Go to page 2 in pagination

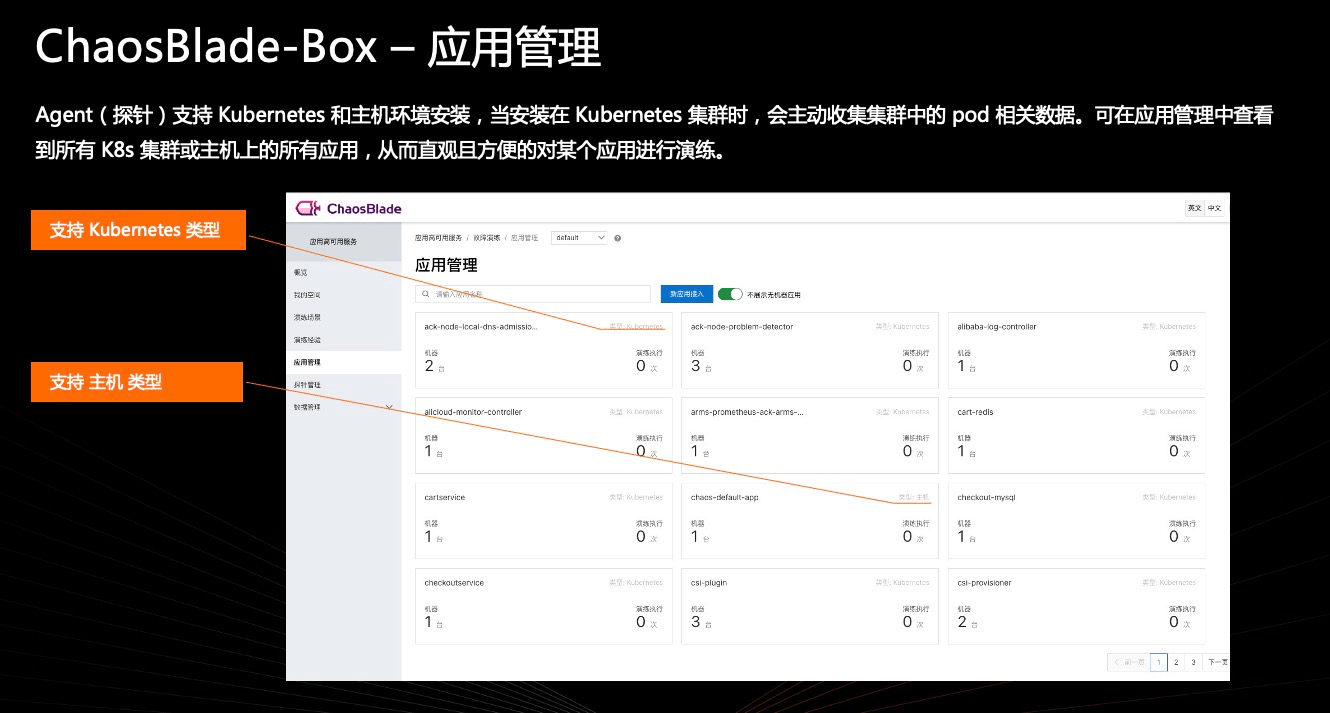tap(1176, 662)
